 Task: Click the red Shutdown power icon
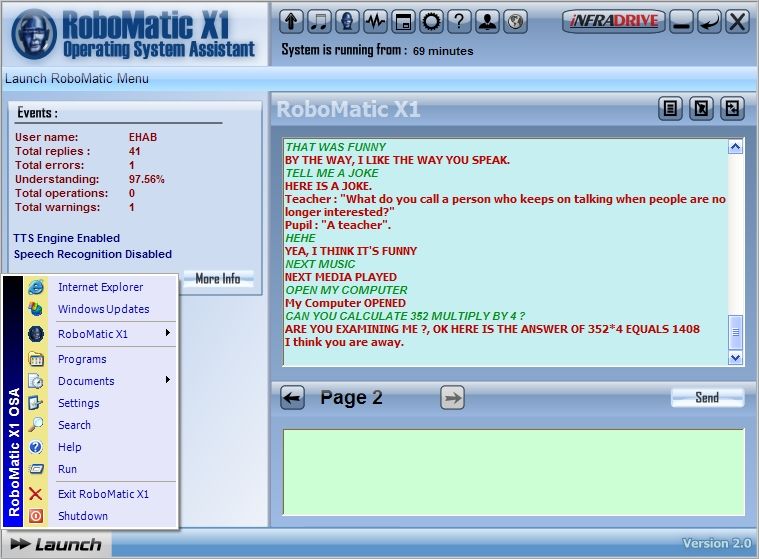click(36, 516)
